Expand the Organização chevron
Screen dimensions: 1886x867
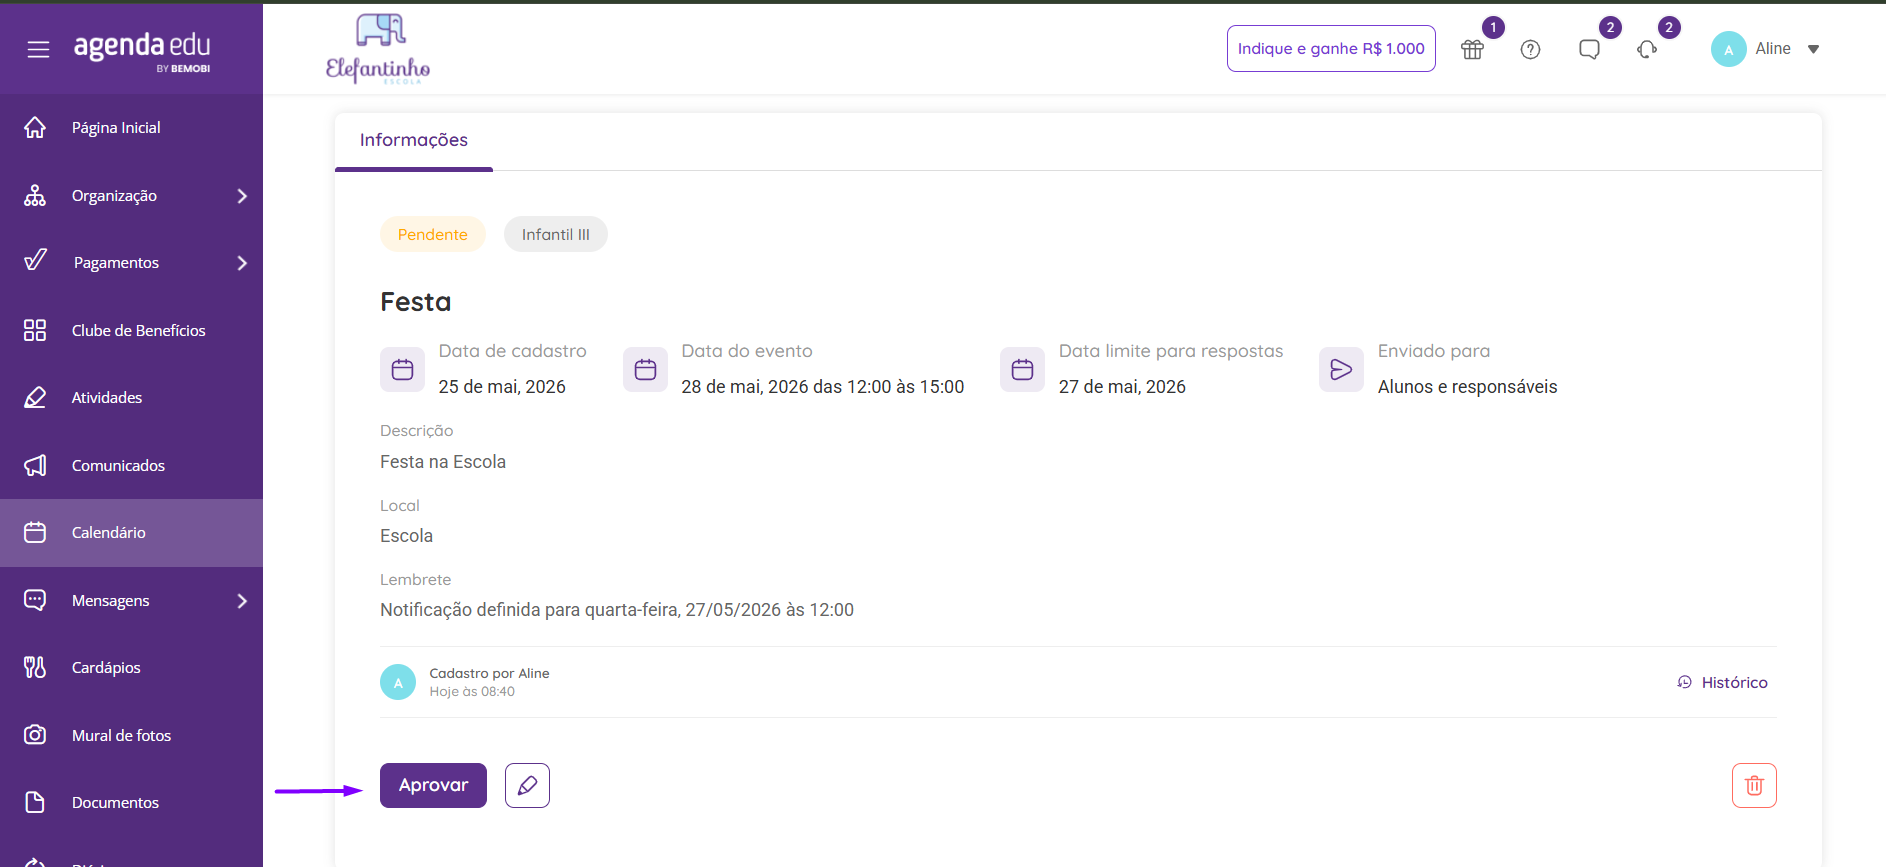click(x=242, y=196)
